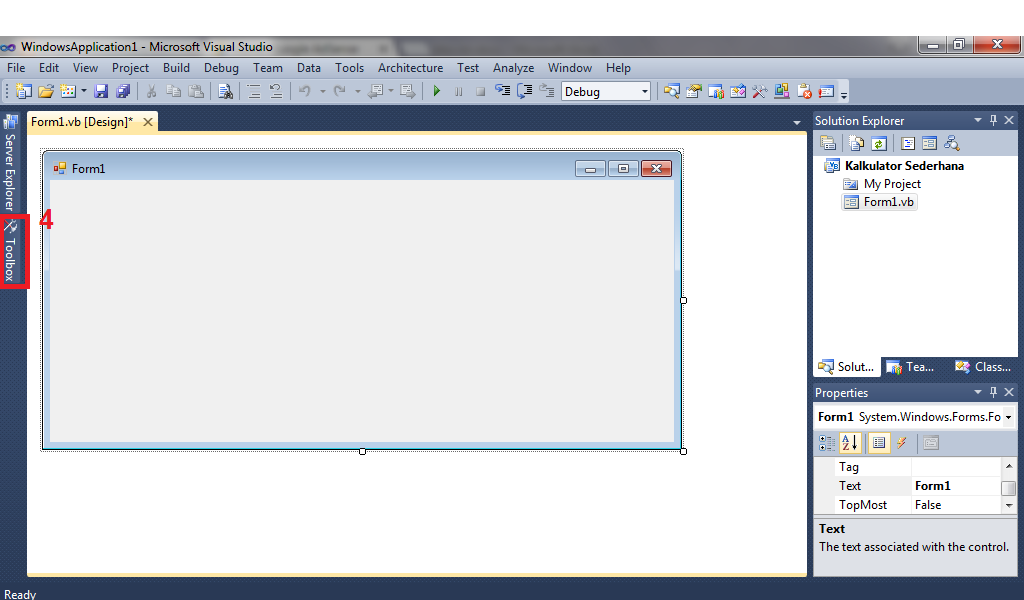Click the Save All icon
Image resolution: width=1024 pixels, height=600 pixels.
point(123,91)
